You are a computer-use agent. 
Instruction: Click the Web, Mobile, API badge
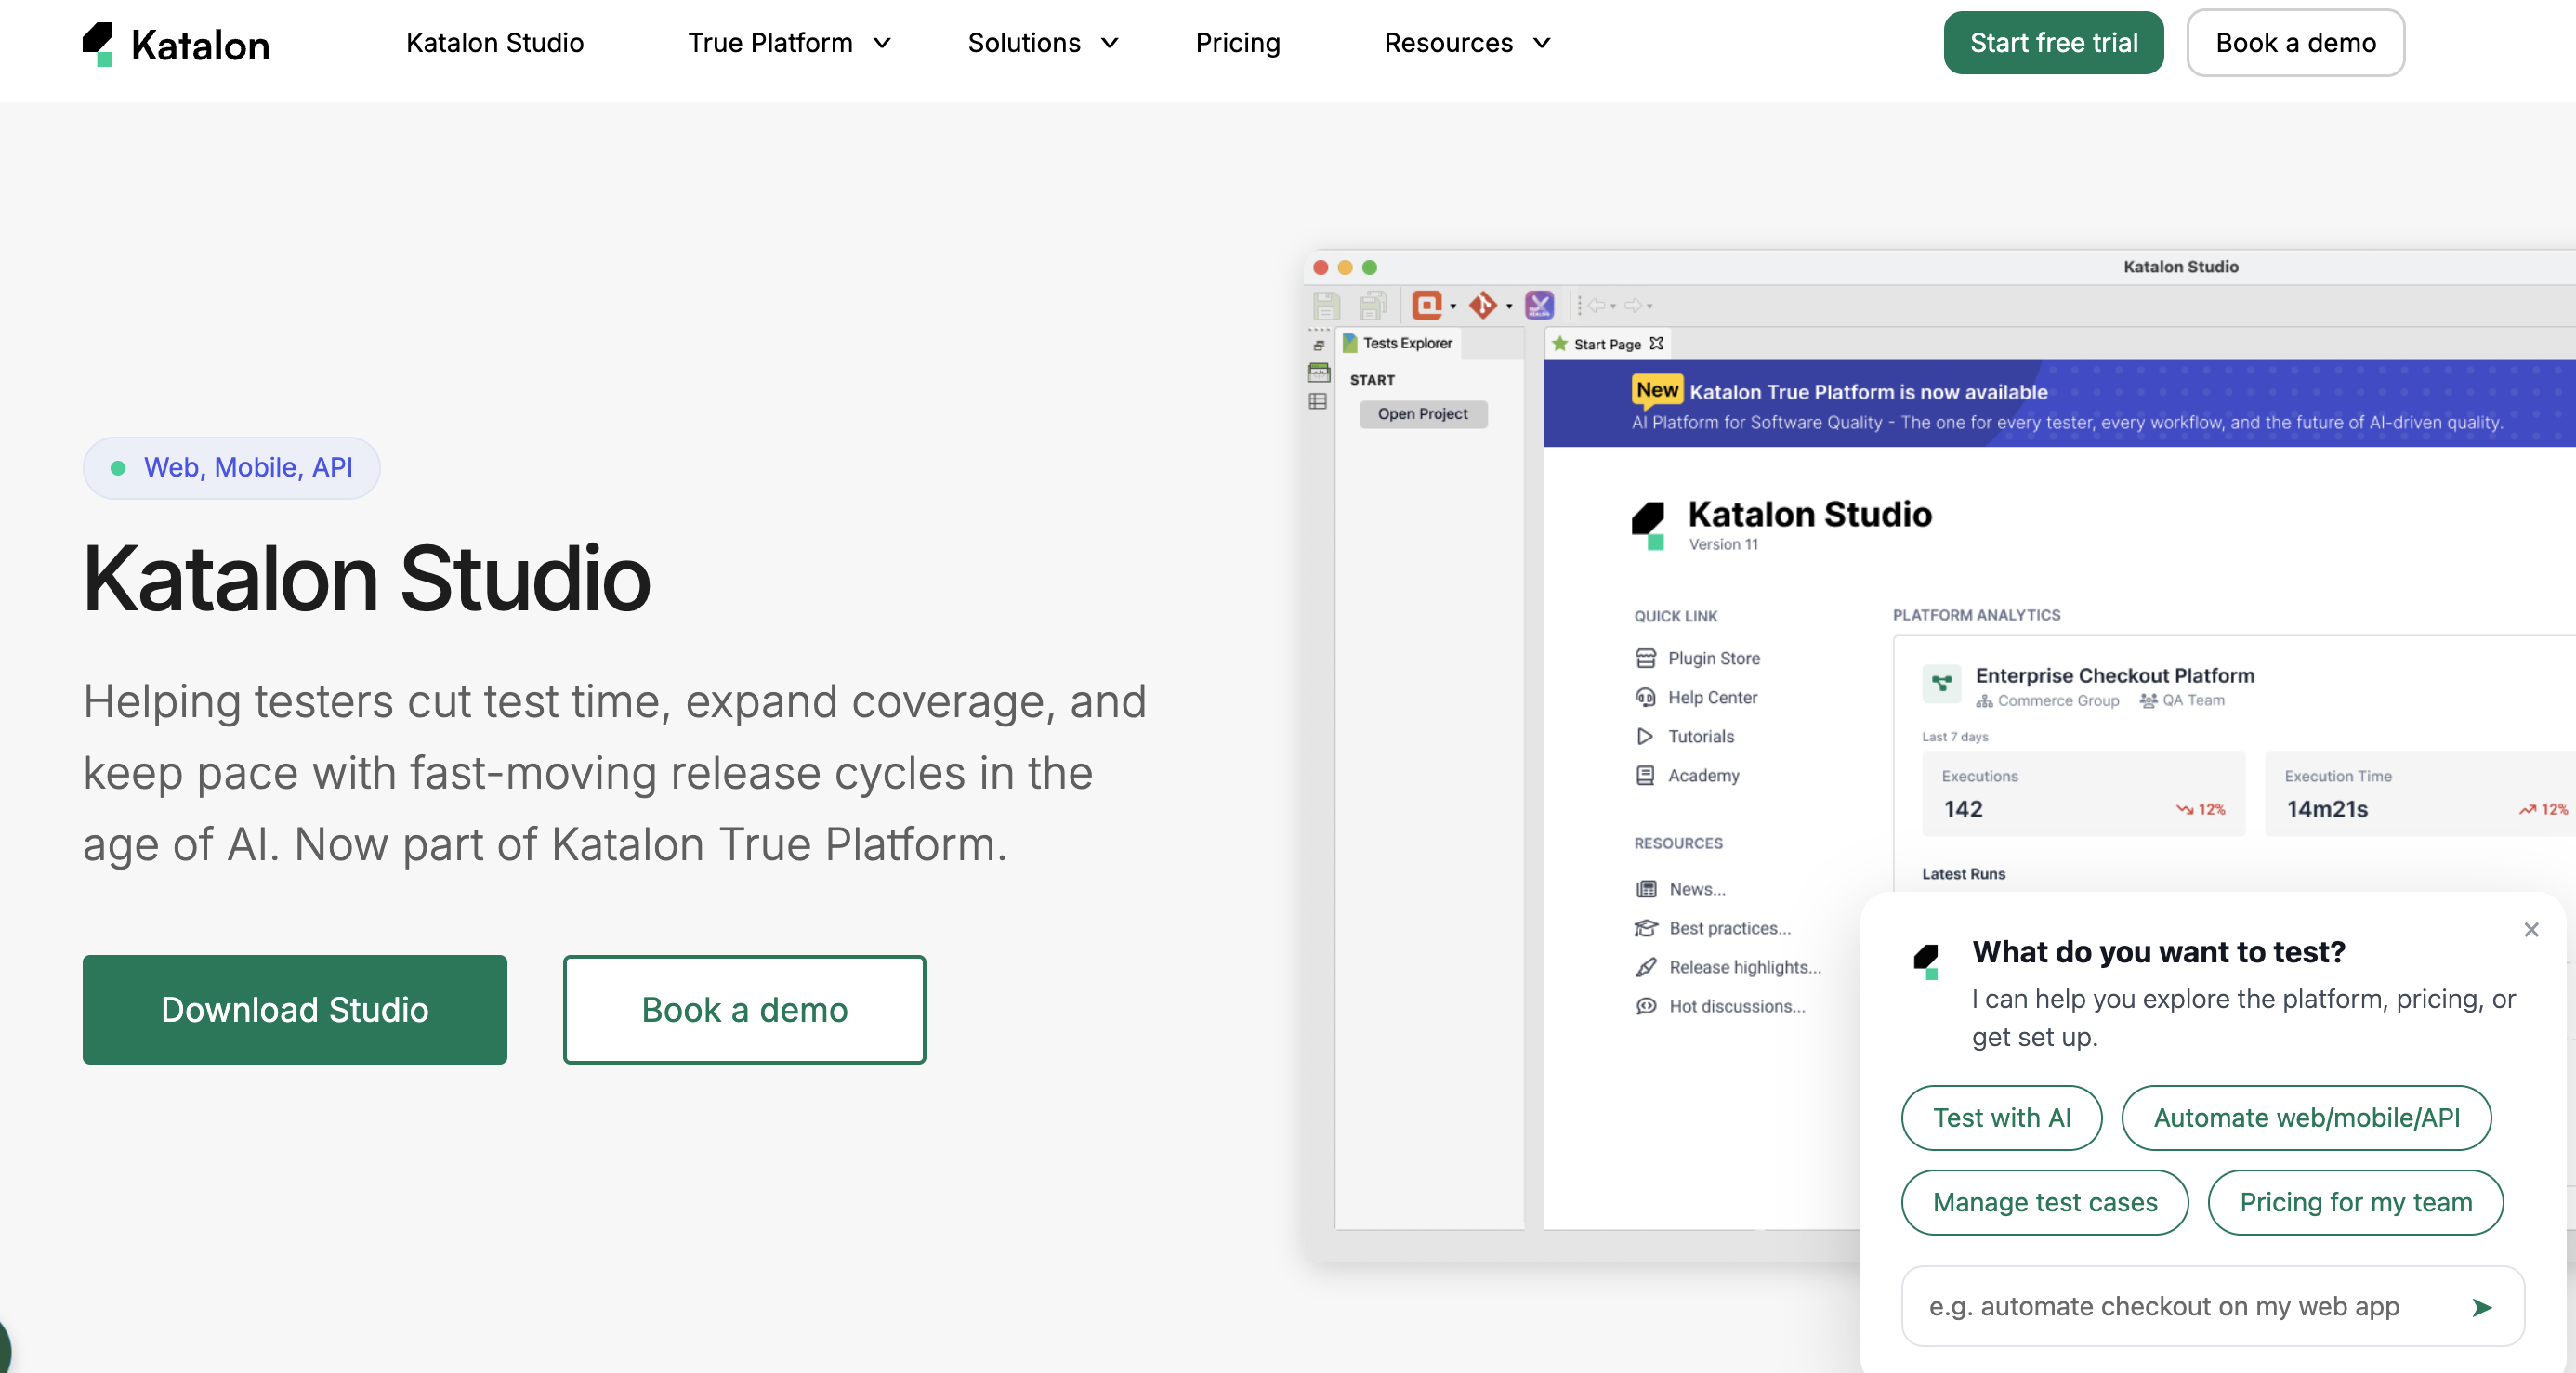coord(231,467)
